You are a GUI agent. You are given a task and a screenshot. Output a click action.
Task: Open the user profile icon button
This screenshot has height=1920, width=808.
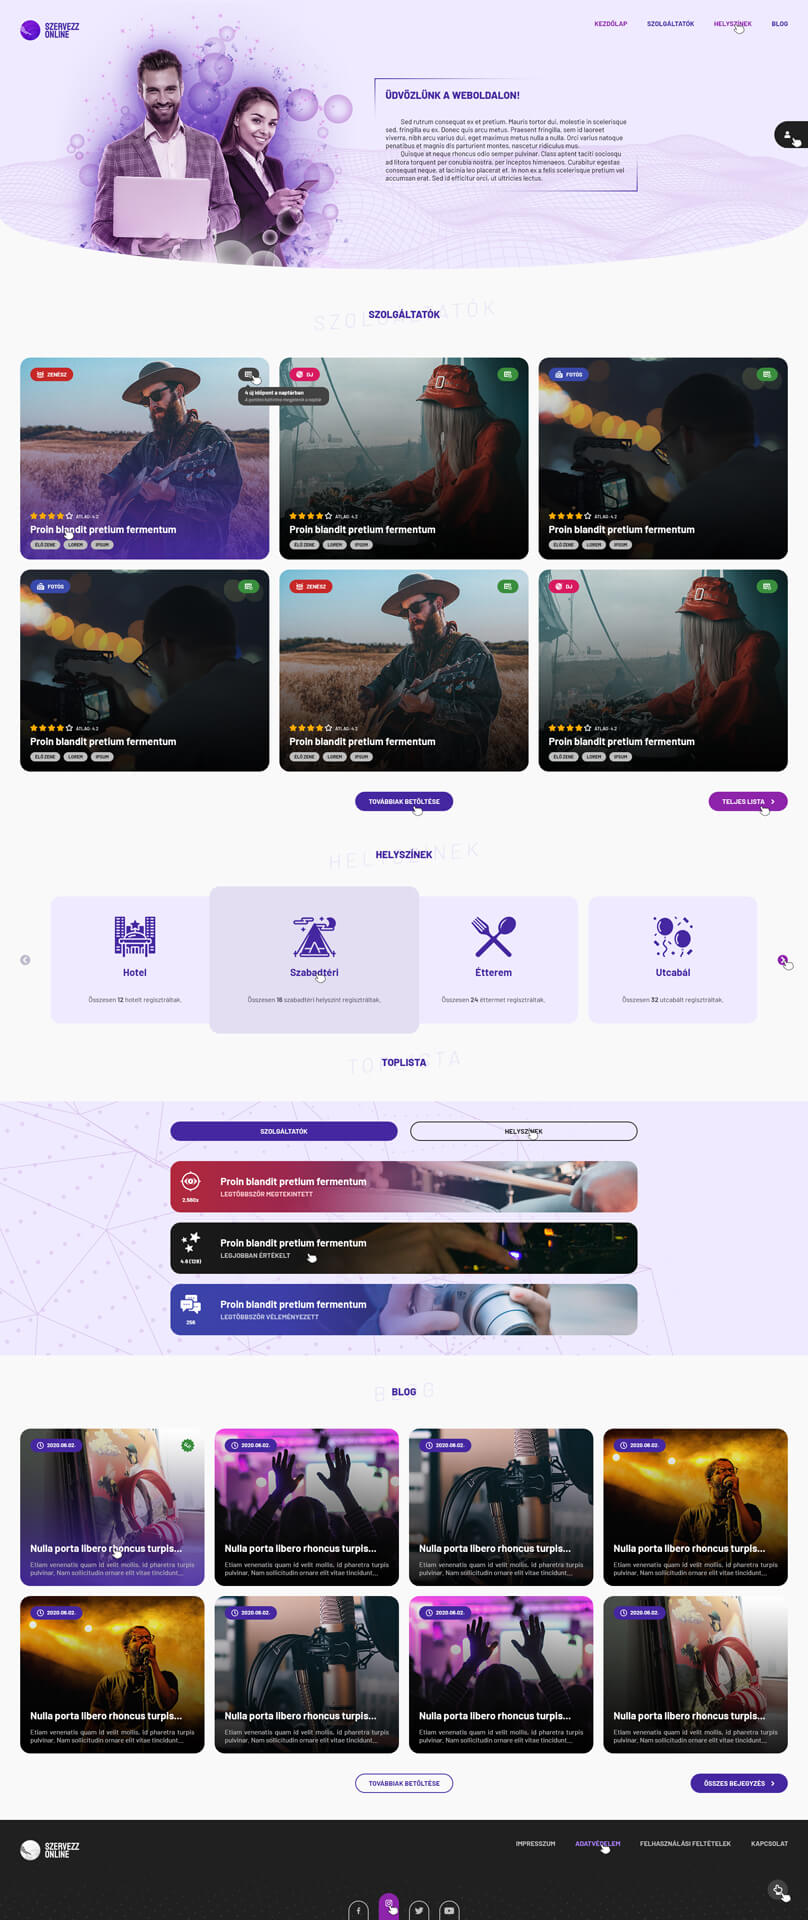[790, 134]
